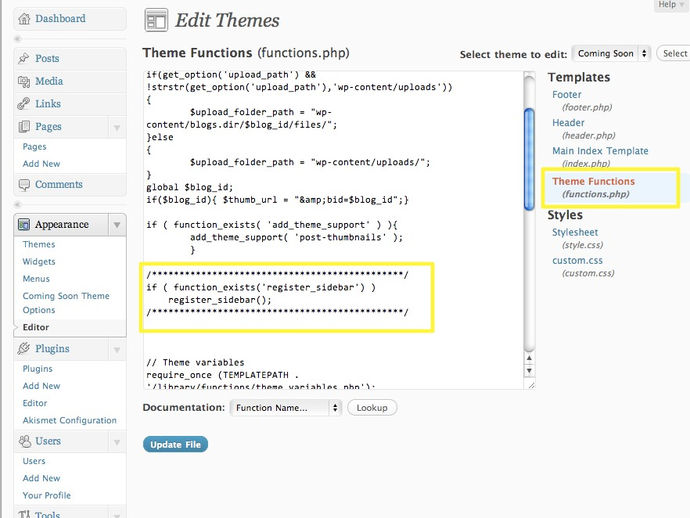Click the Appearance section icon
This screenshot has width=690, height=518.
pos(24,224)
